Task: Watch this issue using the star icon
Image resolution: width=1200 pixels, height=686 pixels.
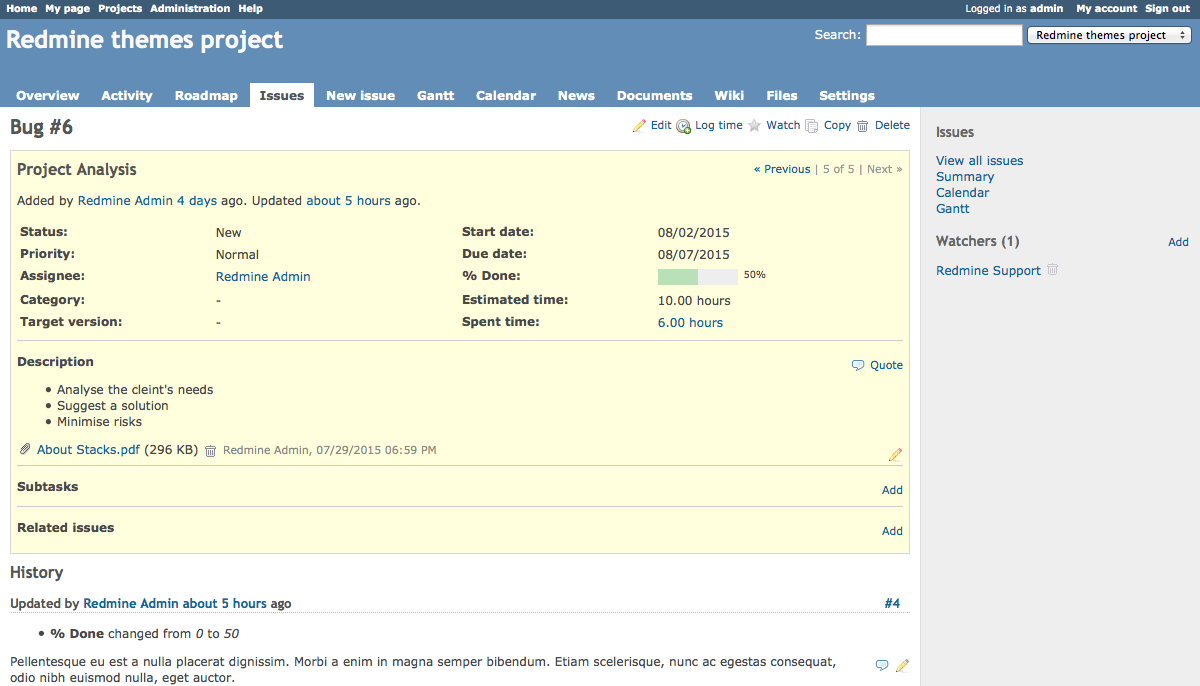Action: point(755,126)
